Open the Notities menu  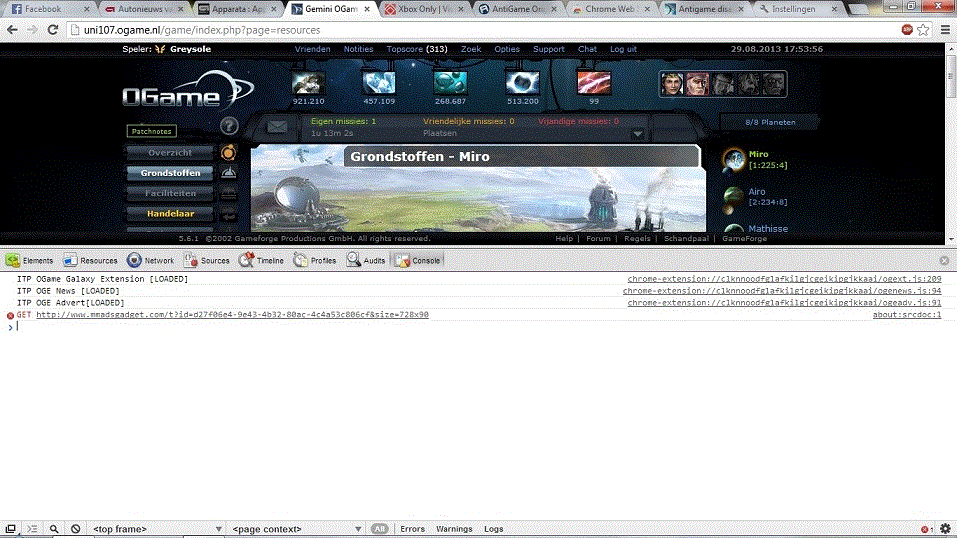pos(358,49)
